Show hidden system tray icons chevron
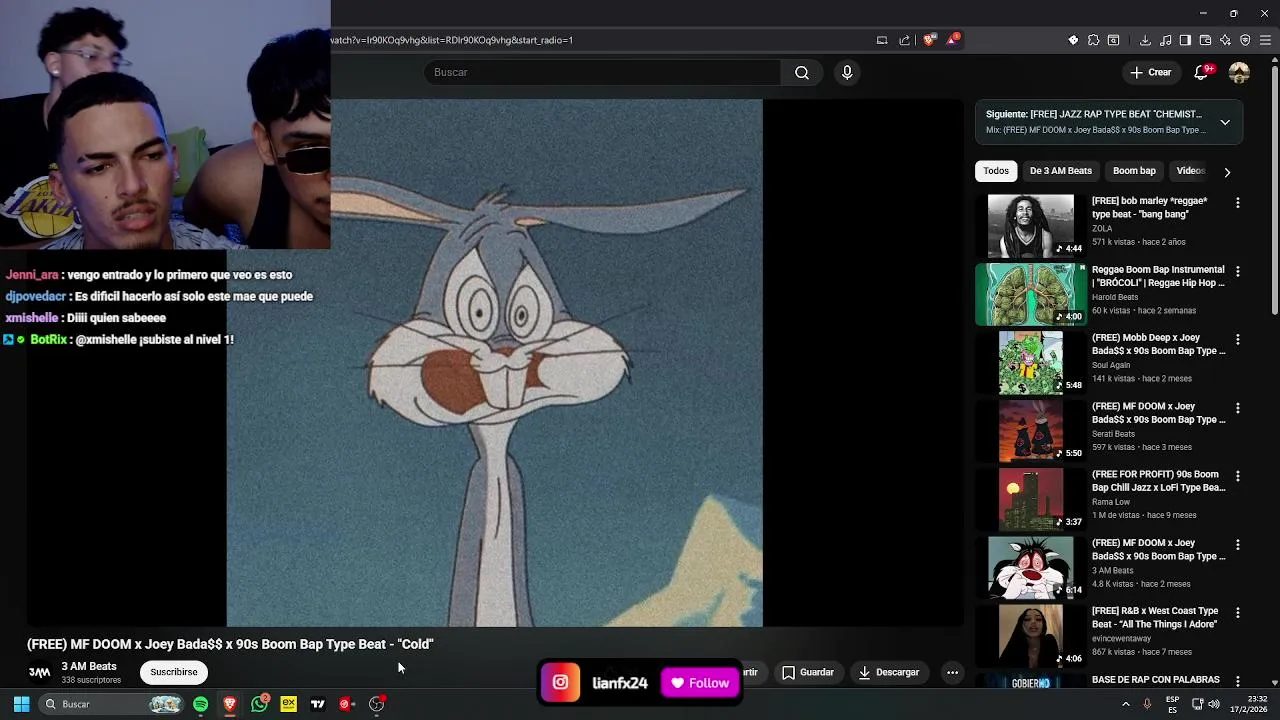The image size is (1280, 720). (x=1125, y=704)
